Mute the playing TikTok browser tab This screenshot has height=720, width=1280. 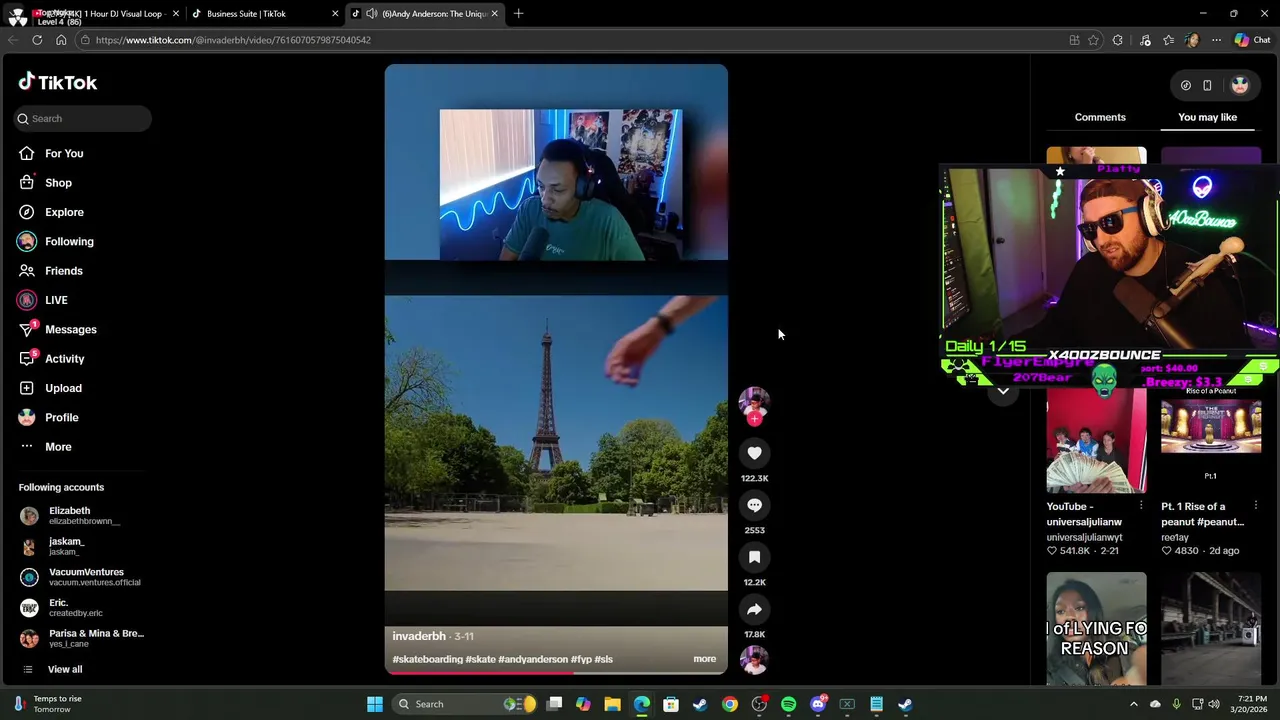pyautogui.click(x=372, y=14)
